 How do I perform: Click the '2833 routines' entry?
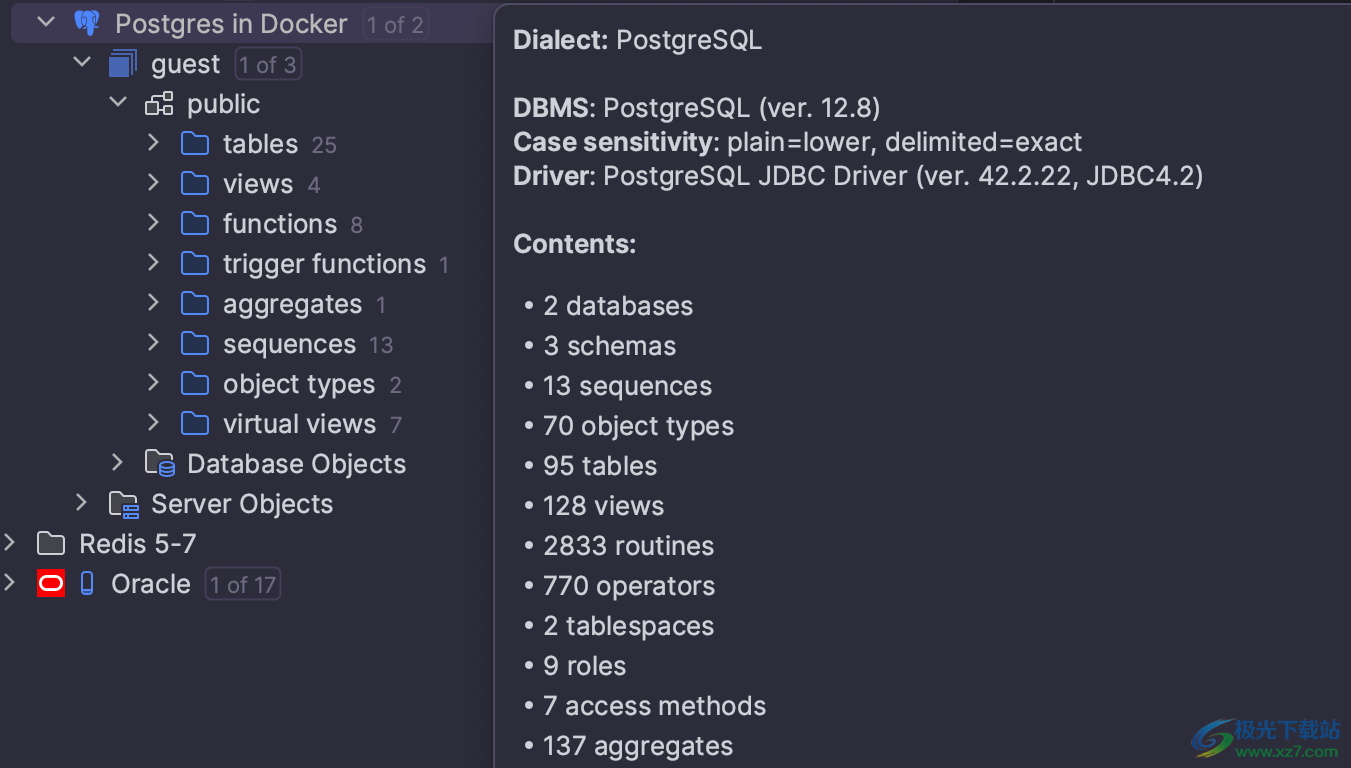pyautogui.click(x=629, y=546)
